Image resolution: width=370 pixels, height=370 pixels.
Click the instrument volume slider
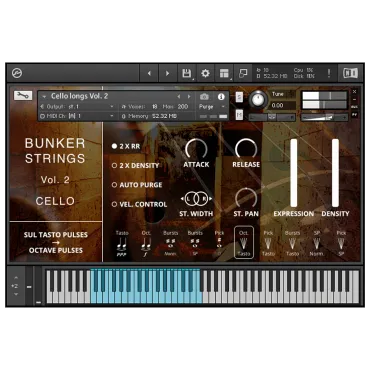324,117
